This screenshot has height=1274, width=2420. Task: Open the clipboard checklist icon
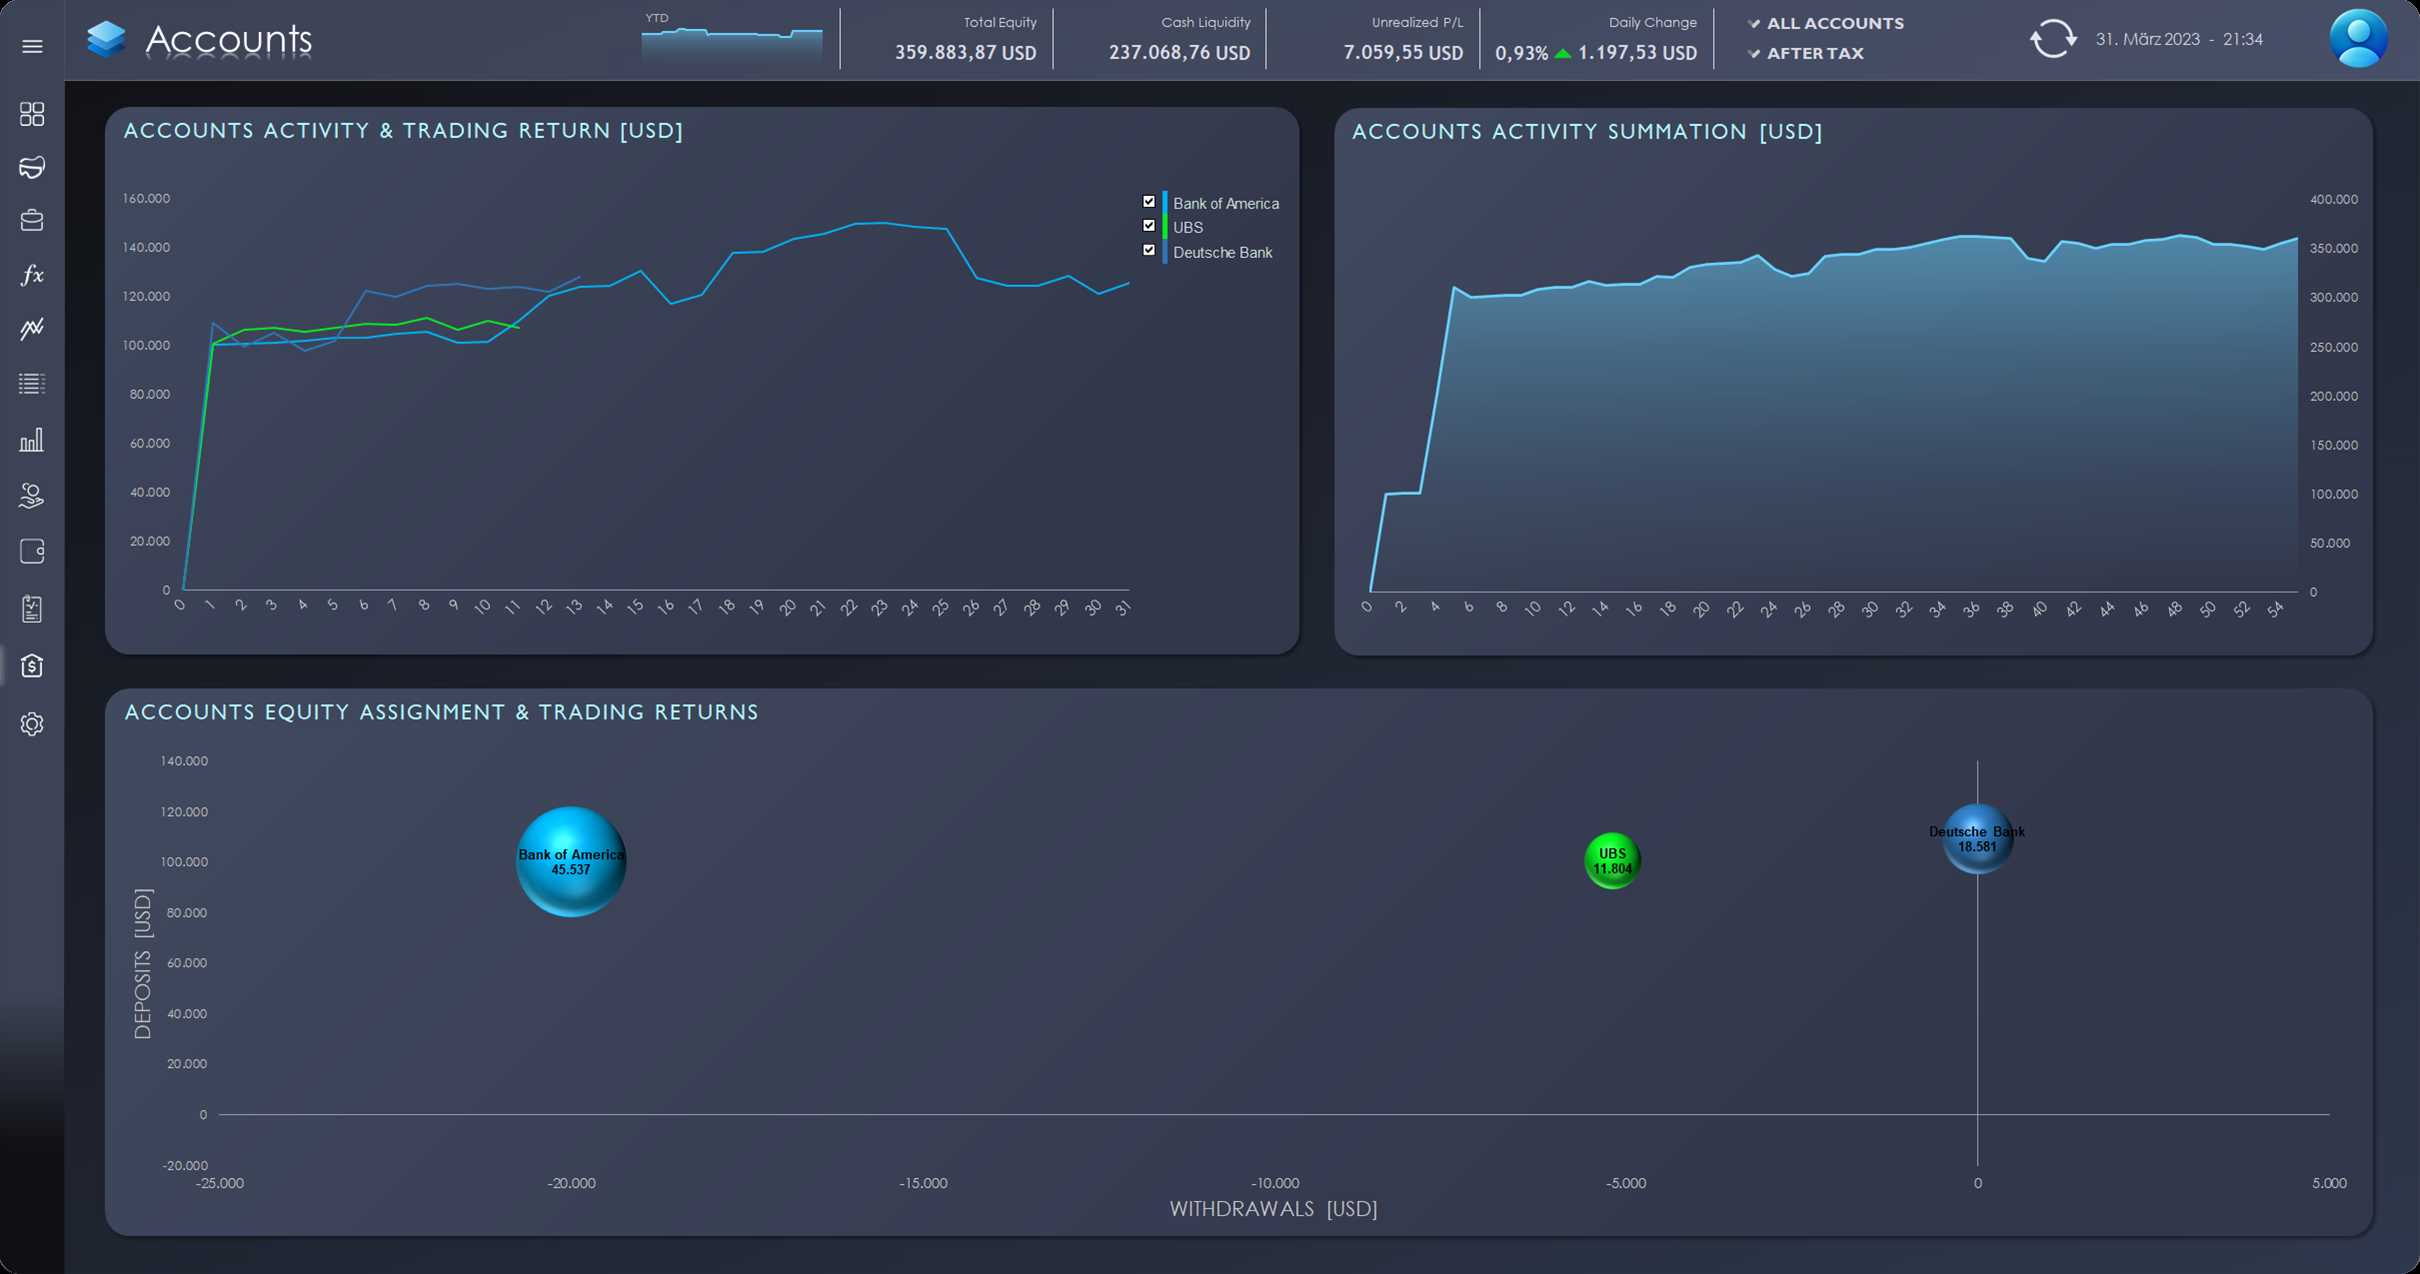(32, 609)
